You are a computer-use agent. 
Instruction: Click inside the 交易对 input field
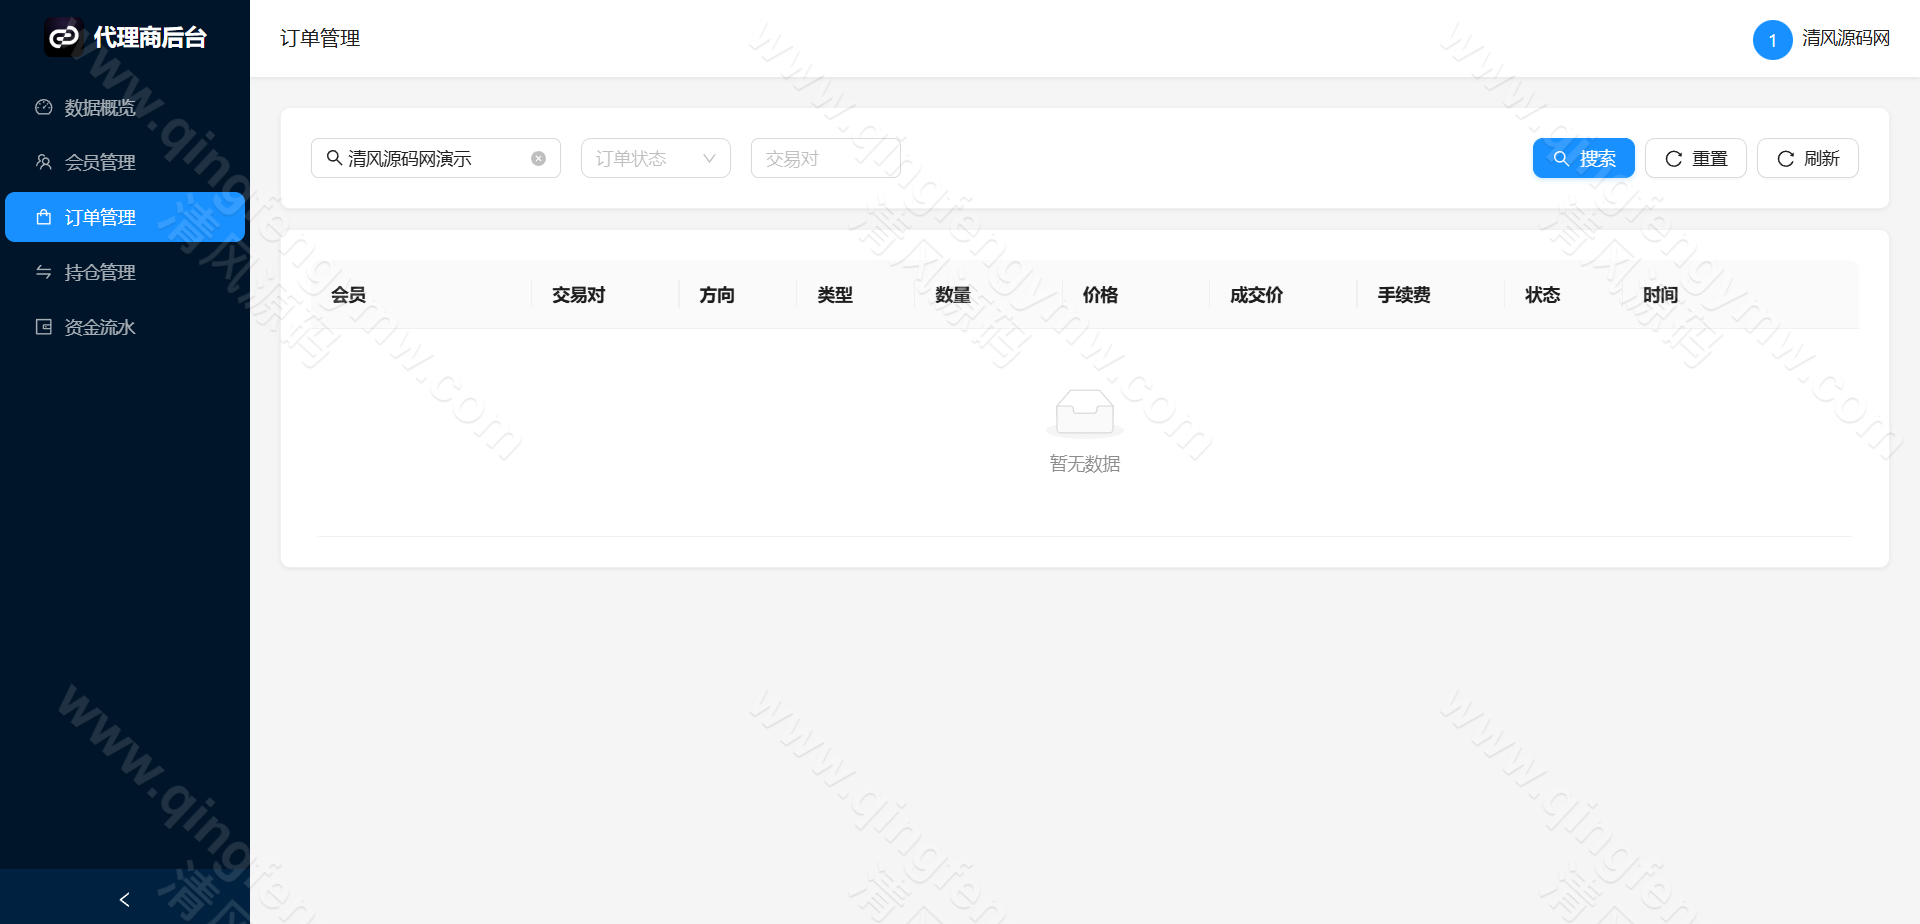(825, 157)
